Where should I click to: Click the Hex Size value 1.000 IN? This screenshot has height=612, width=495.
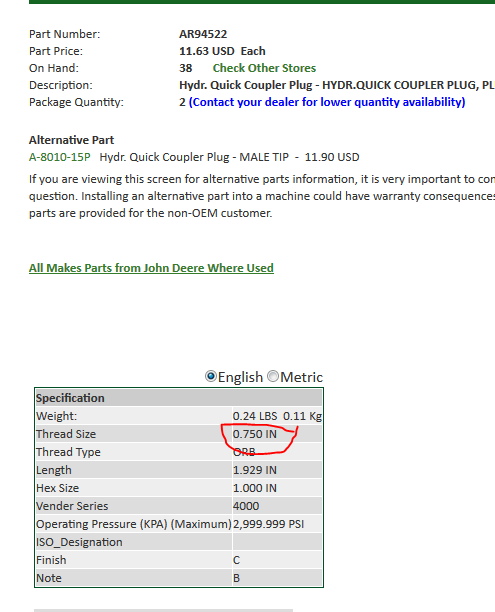pos(255,488)
